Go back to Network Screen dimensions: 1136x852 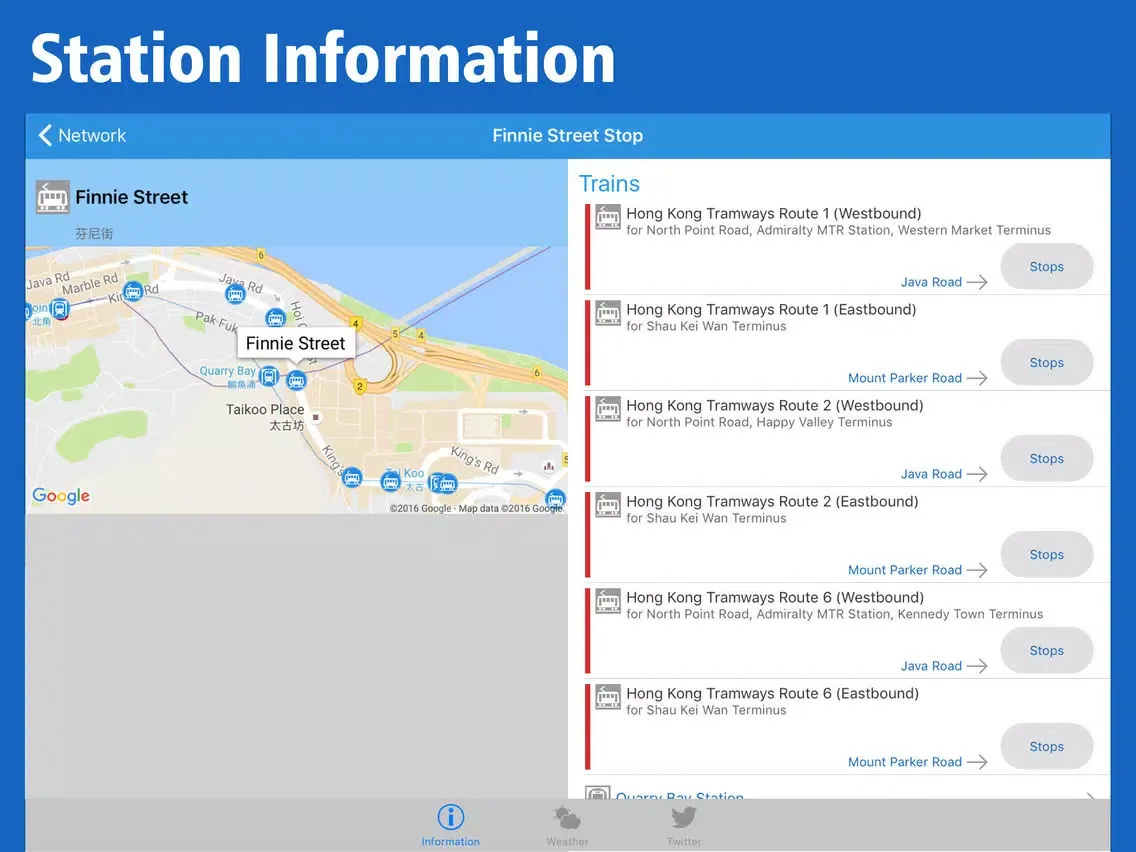pyautogui.click(x=82, y=135)
